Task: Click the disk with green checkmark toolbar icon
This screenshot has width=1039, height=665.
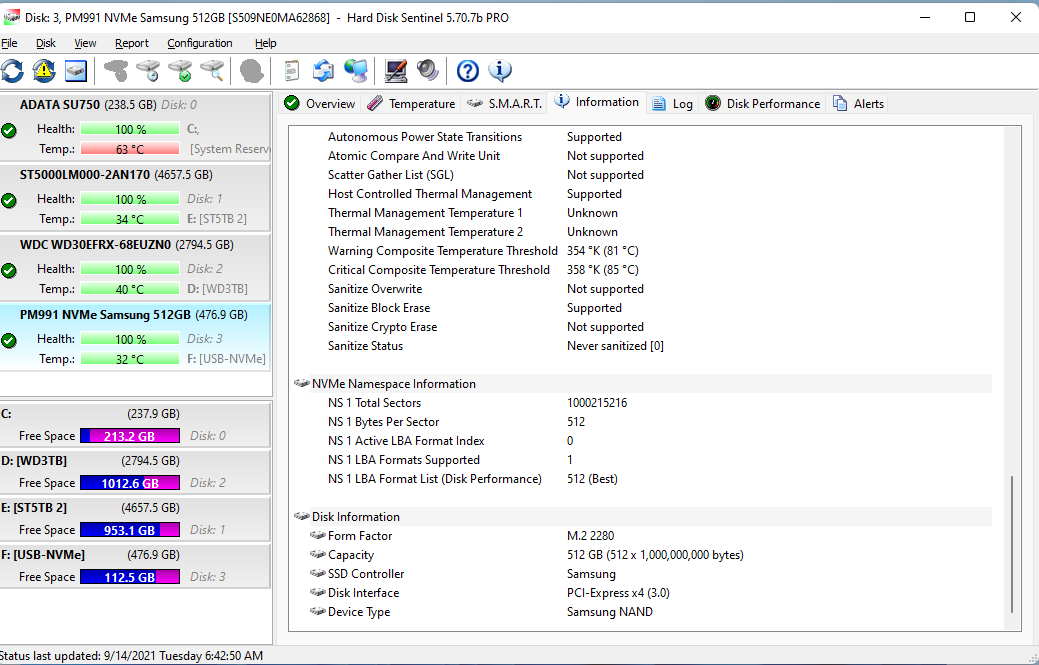Action: coord(180,71)
